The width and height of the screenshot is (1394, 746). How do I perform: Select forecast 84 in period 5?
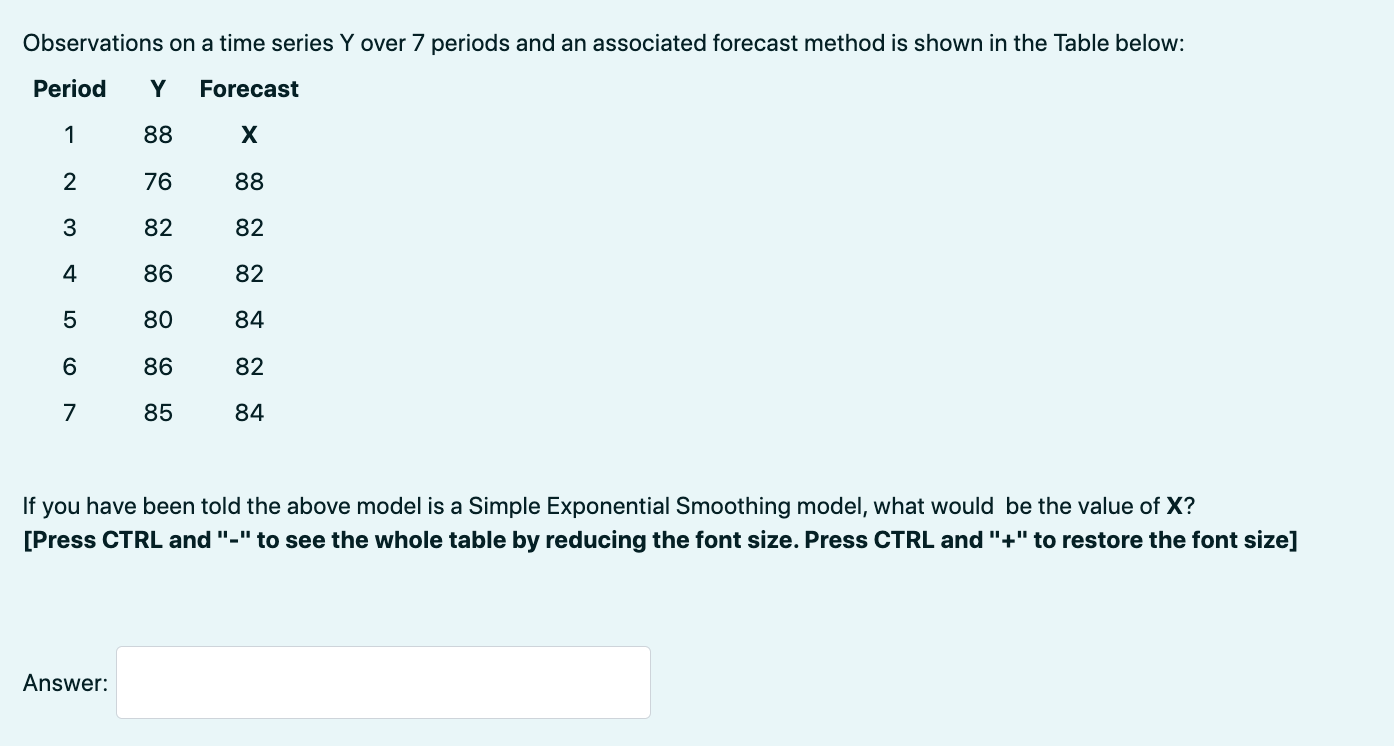(x=249, y=320)
